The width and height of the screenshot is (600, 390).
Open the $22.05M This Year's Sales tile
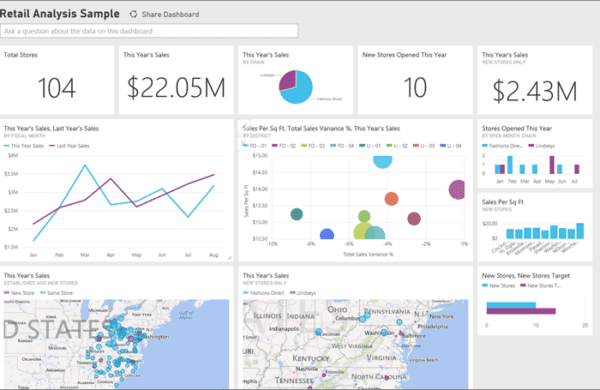[176, 80]
